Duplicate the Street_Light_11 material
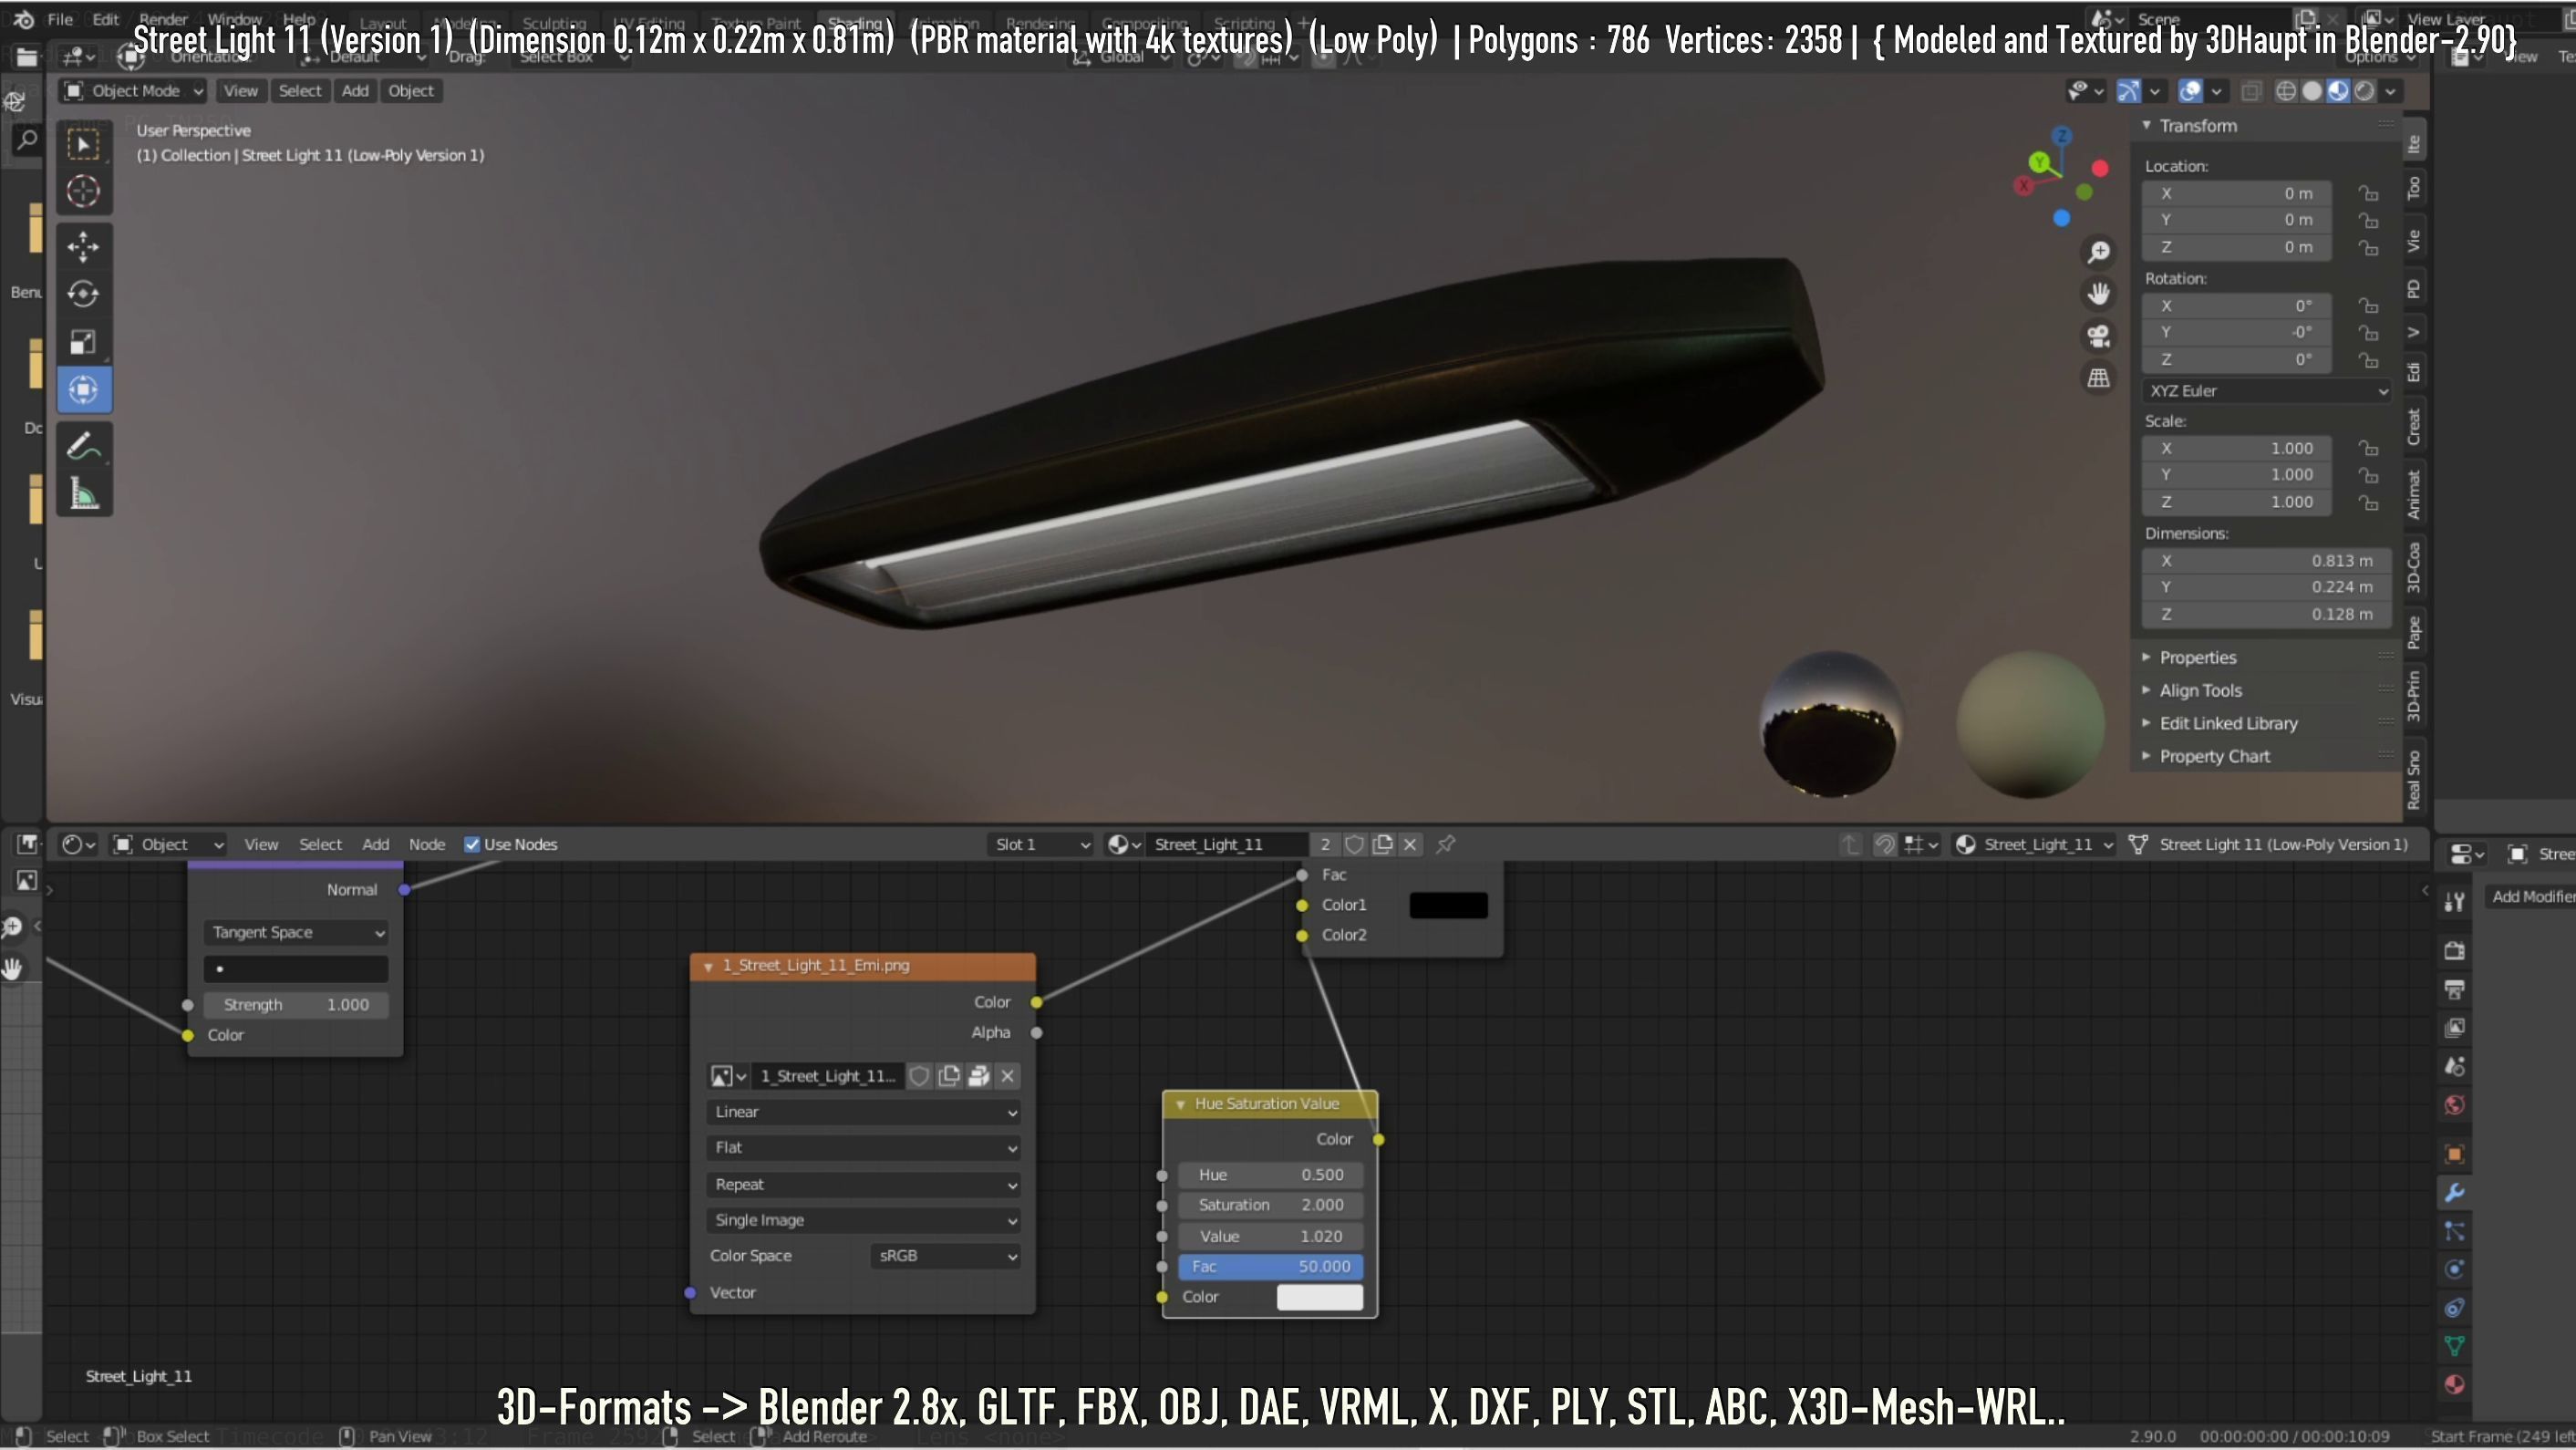The image size is (2576, 1450). pos(1382,844)
